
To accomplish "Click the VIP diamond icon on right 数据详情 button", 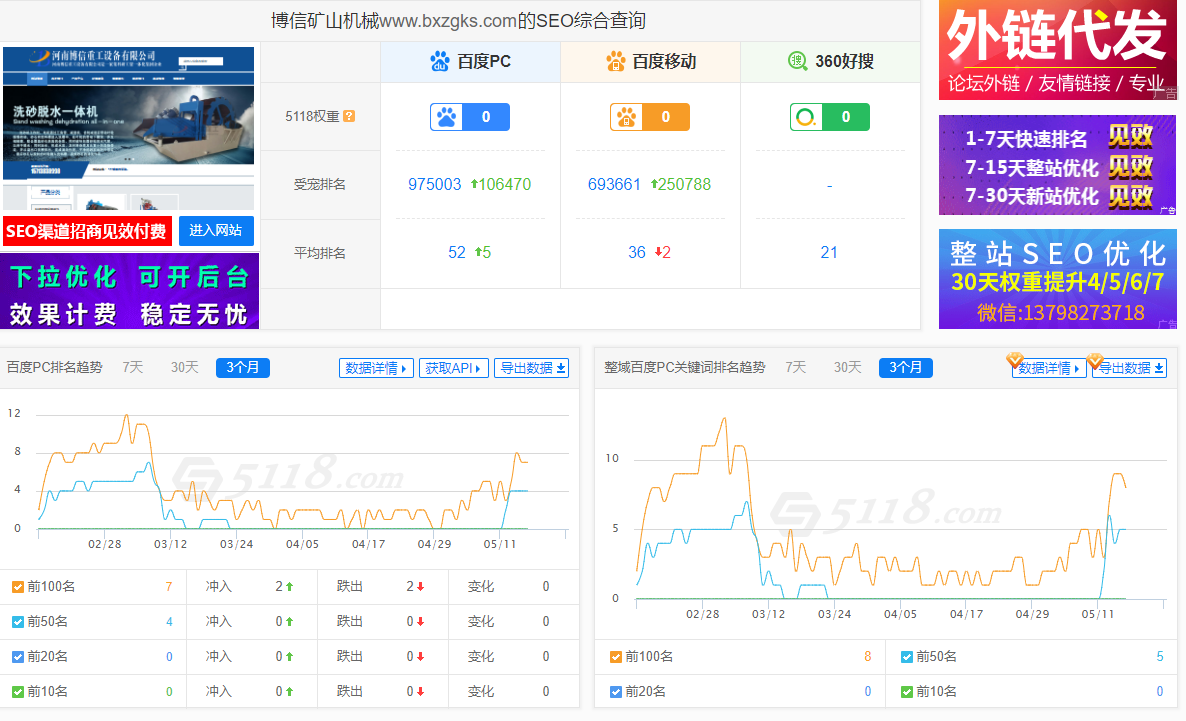I will click(1015, 359).
